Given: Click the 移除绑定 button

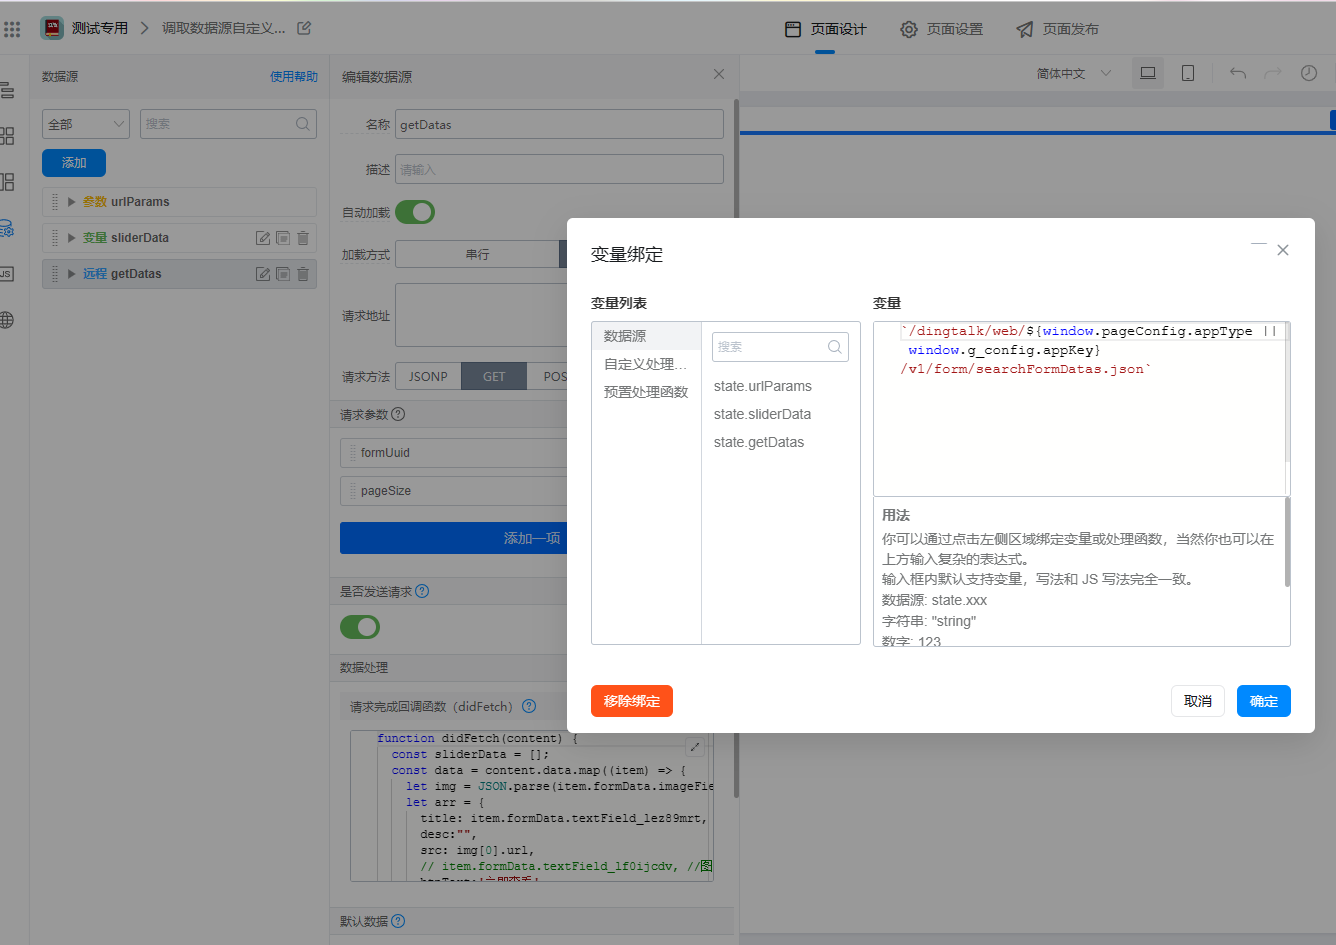Looking at the screenshot, I should [632, 701].
